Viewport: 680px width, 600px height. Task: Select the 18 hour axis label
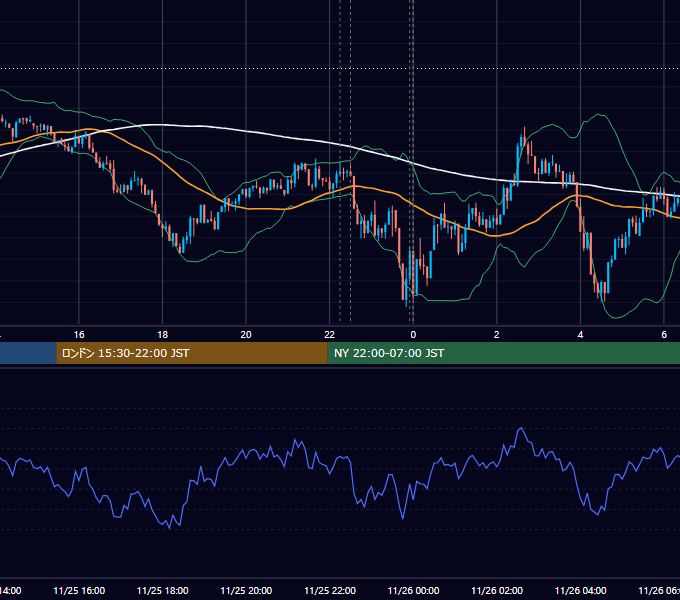[x=162, y=335]
